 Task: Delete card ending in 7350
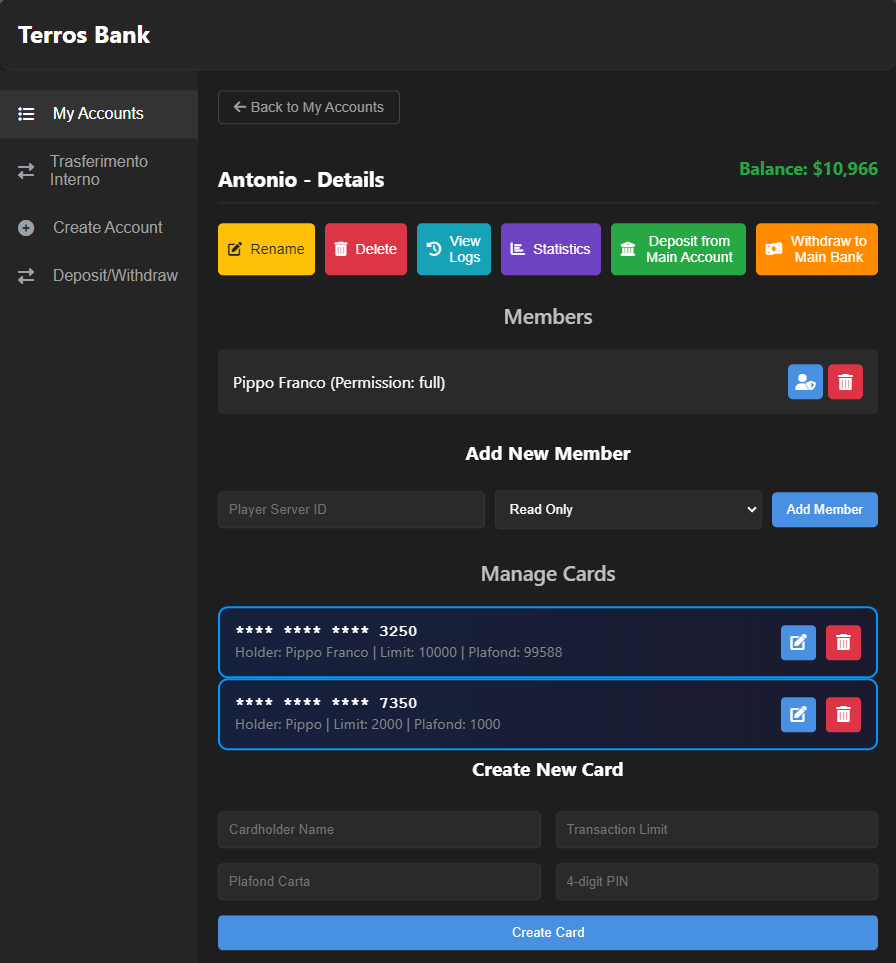pyautogui.click(x=843, y=715)
